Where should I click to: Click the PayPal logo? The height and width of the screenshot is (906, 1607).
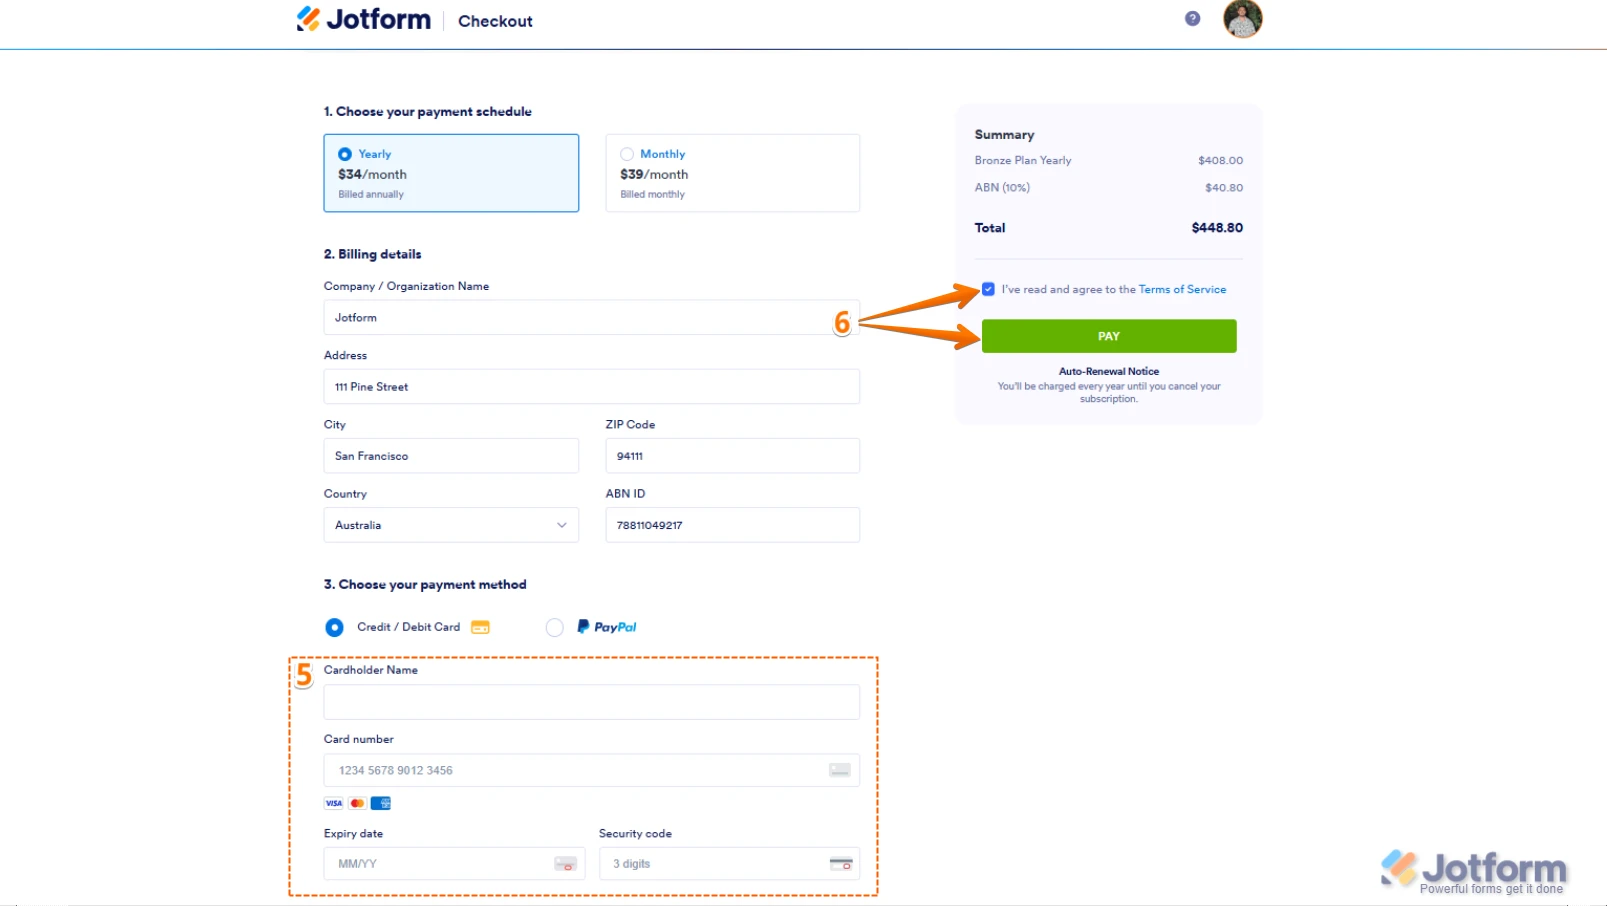point(607,627)
